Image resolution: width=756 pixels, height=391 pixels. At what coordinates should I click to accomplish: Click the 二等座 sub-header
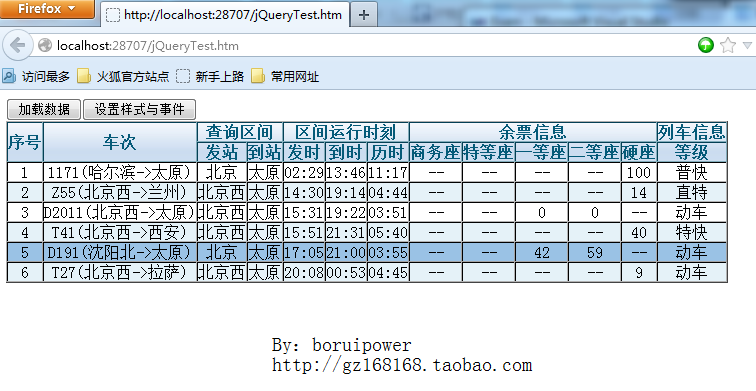(594, 152)
